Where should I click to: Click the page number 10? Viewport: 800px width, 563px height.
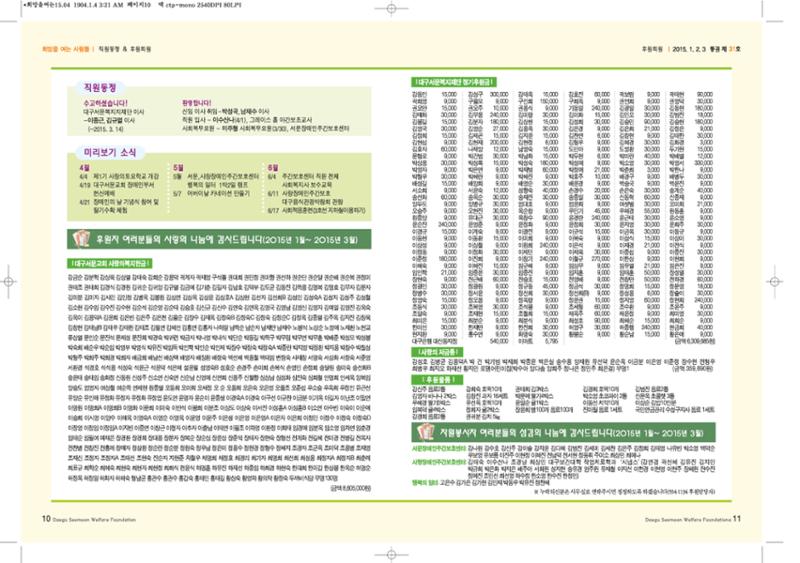pyautogui.click(x=46, y=519)
